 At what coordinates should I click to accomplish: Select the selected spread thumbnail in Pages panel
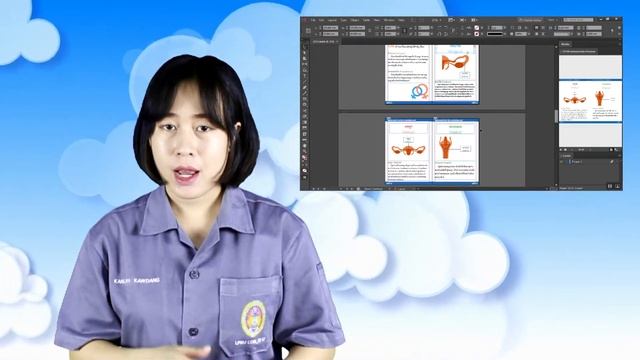click(590, 101)
